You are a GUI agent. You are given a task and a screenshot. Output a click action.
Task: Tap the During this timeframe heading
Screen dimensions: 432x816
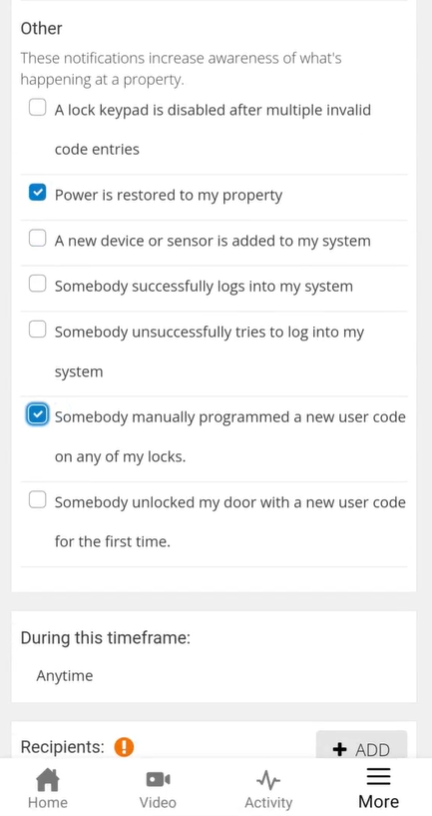pos(106,638)
